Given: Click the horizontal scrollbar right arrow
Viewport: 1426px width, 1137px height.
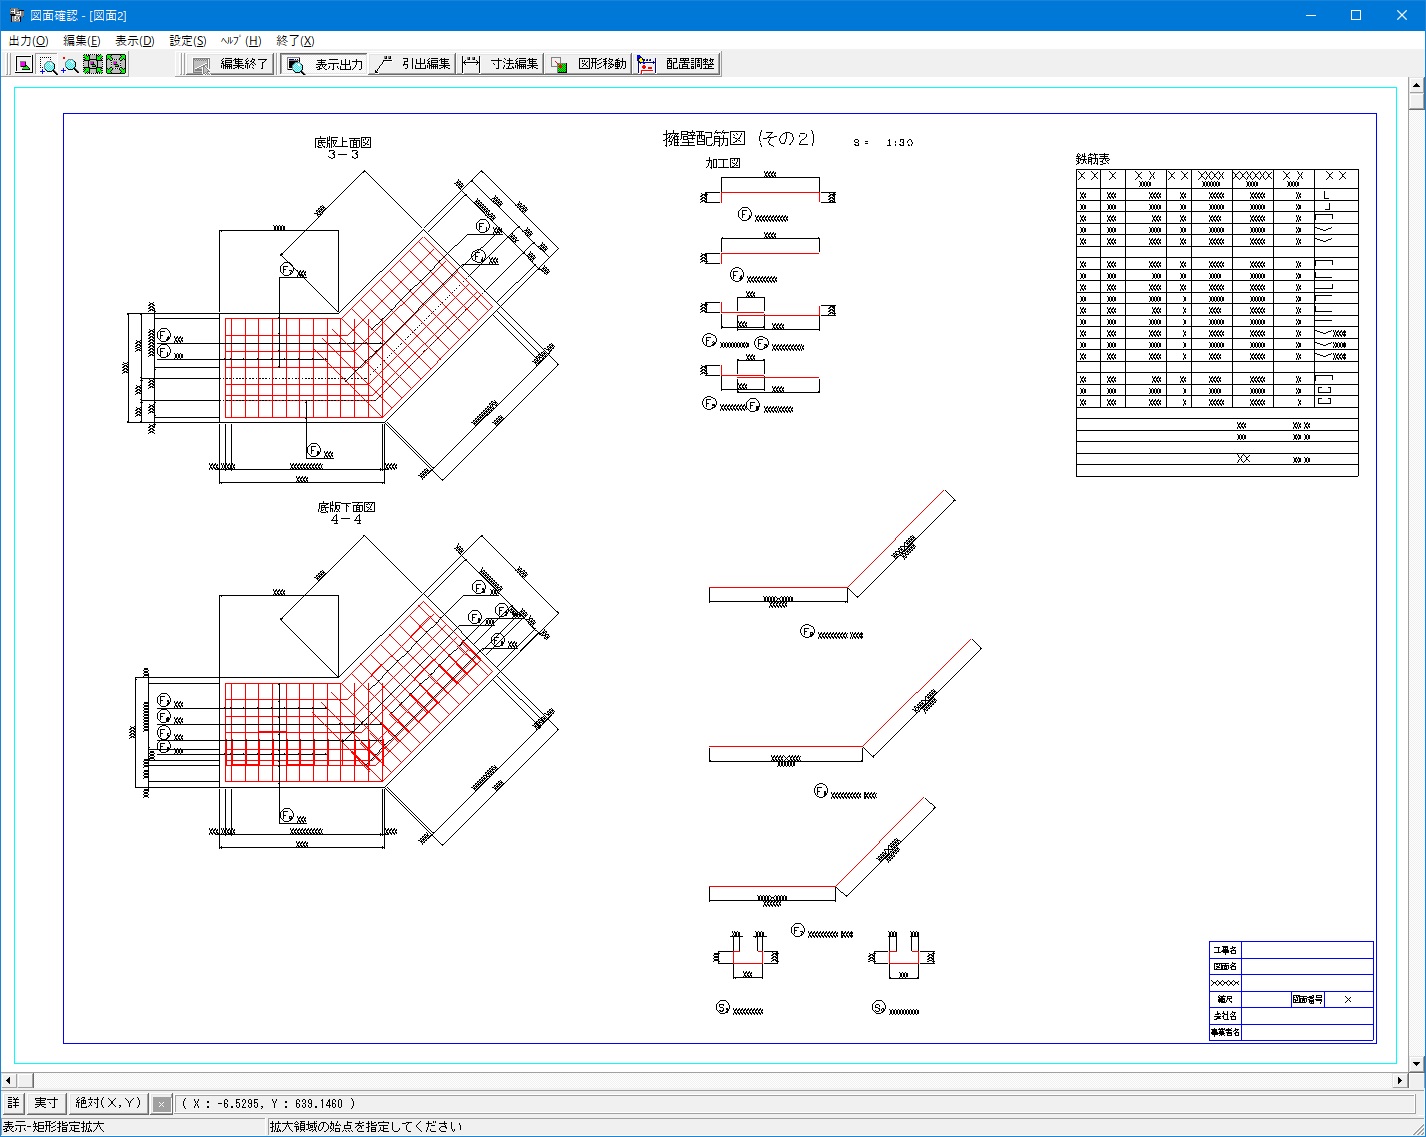Looking at the screenshot, I should 1400,1081.
